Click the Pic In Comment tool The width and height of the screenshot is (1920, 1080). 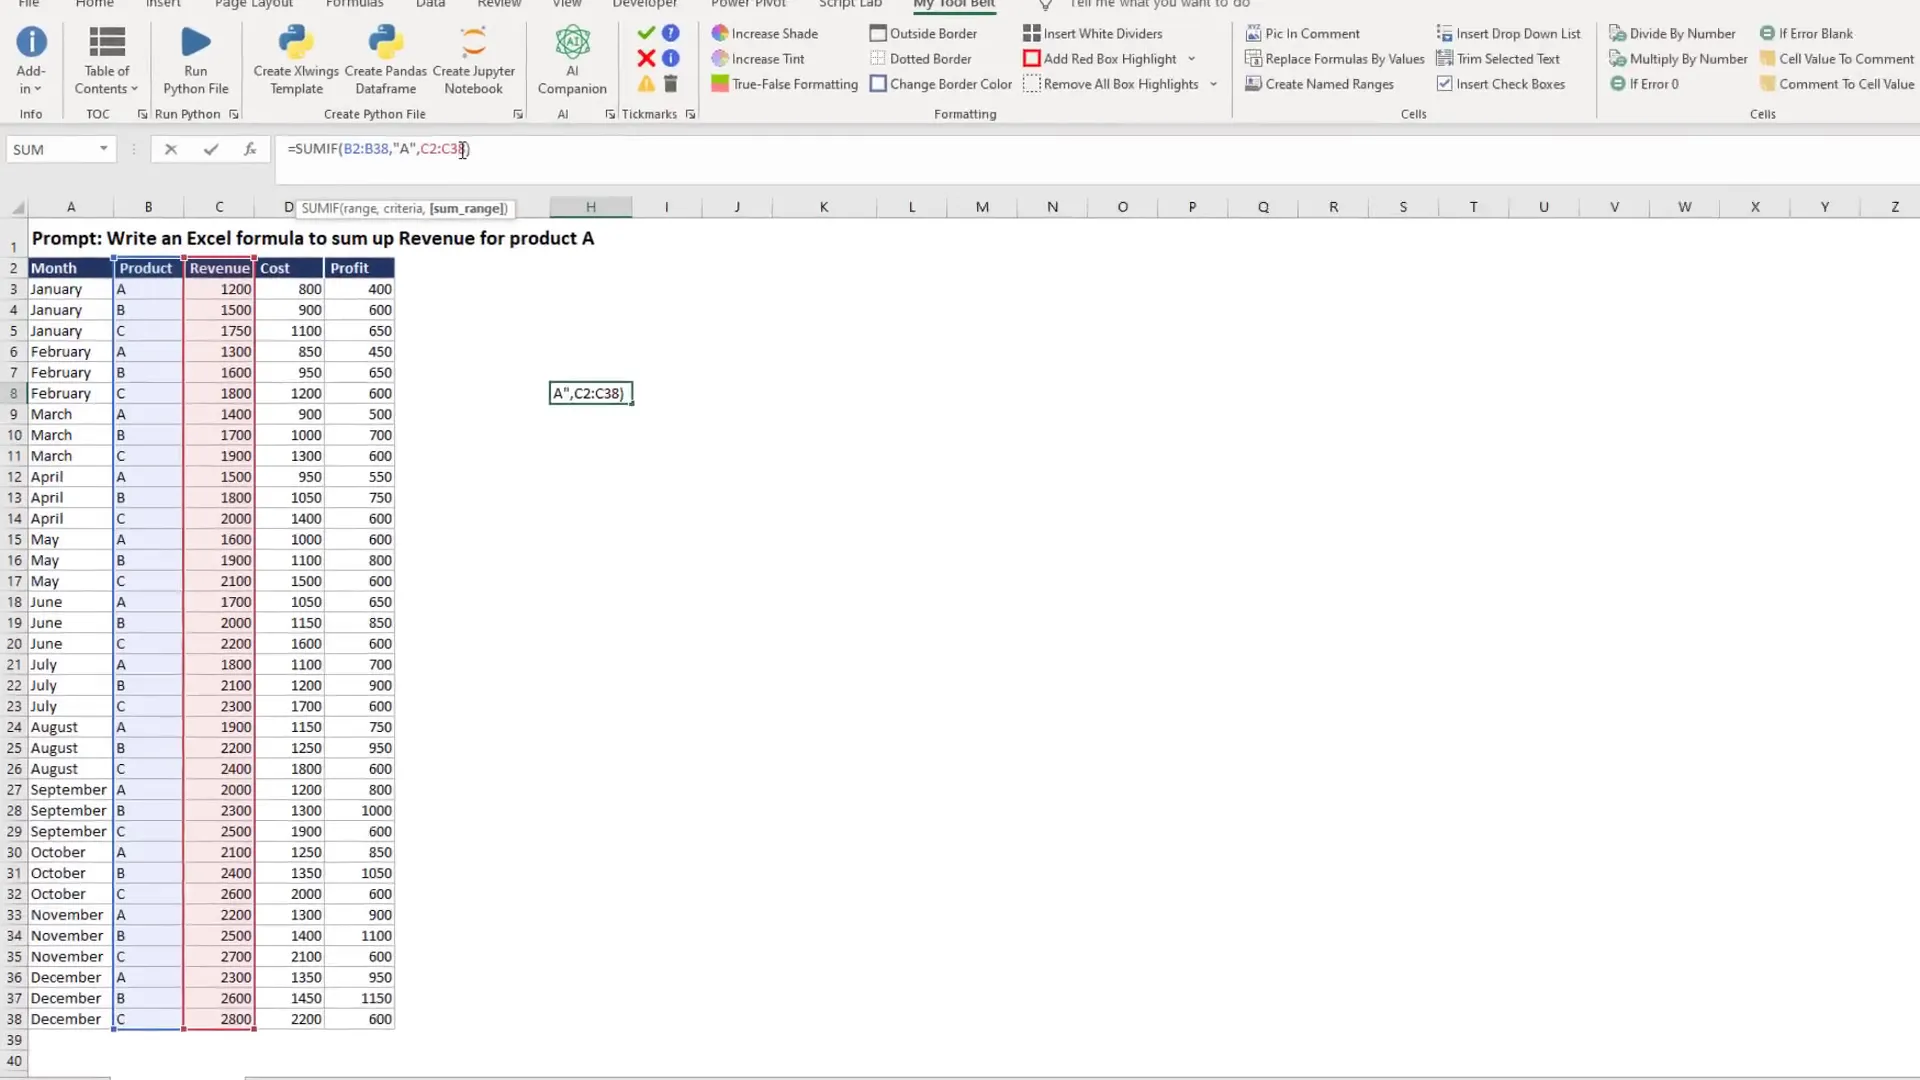1304,33
